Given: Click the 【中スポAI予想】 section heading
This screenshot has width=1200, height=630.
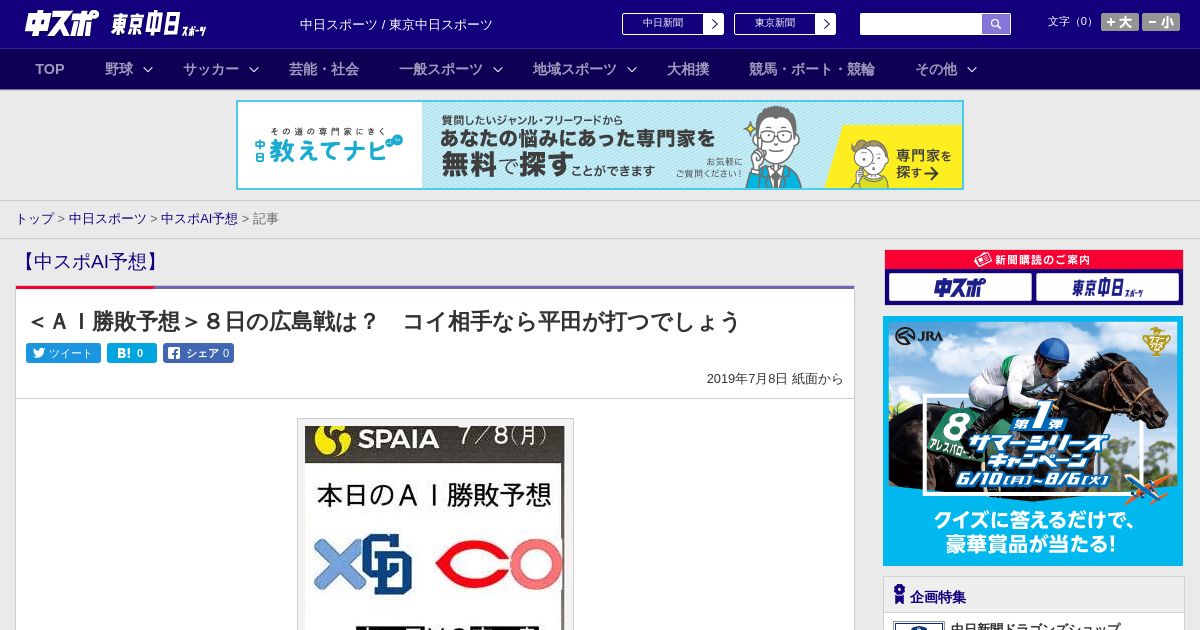Looking at the screenshot, I should pos(90,262).
